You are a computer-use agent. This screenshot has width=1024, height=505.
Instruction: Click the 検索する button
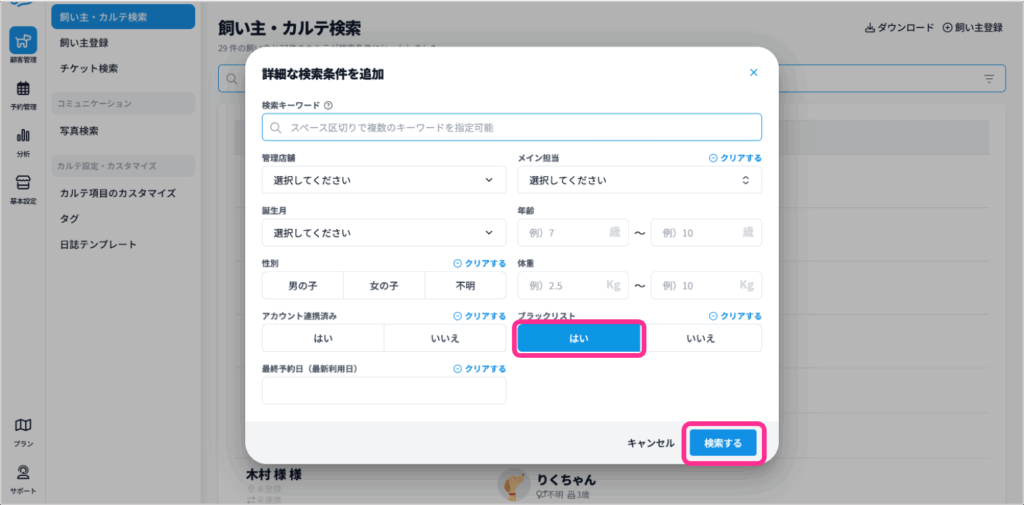pyautogui.click(x=723, y=443)
